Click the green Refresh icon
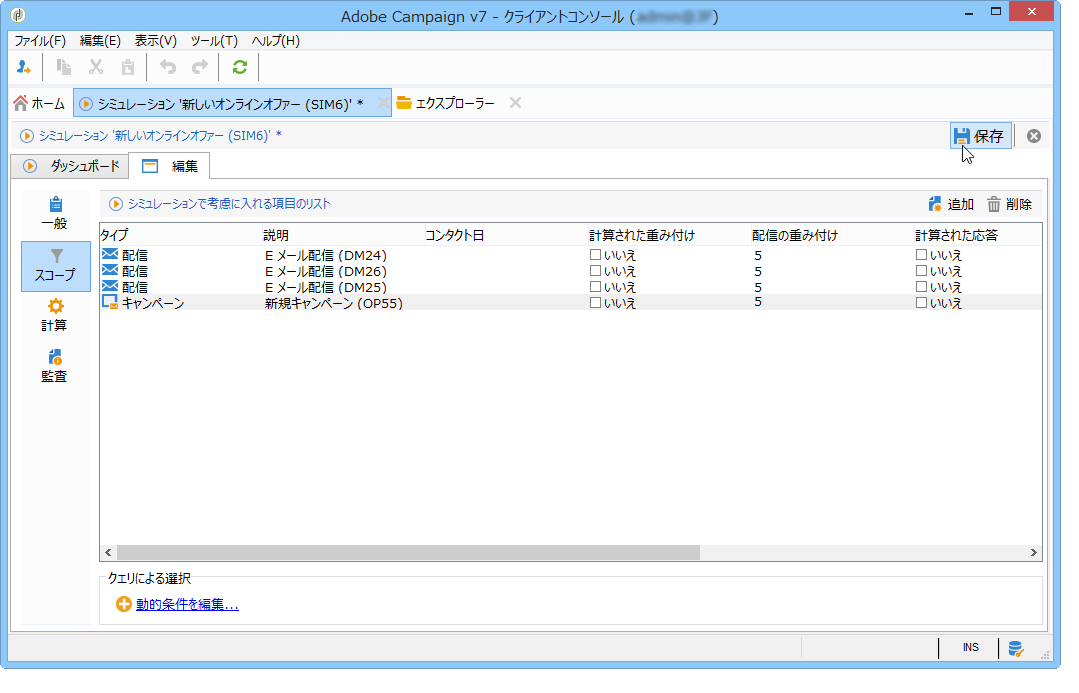The image size is (1079, 693). tap(239, 67)
